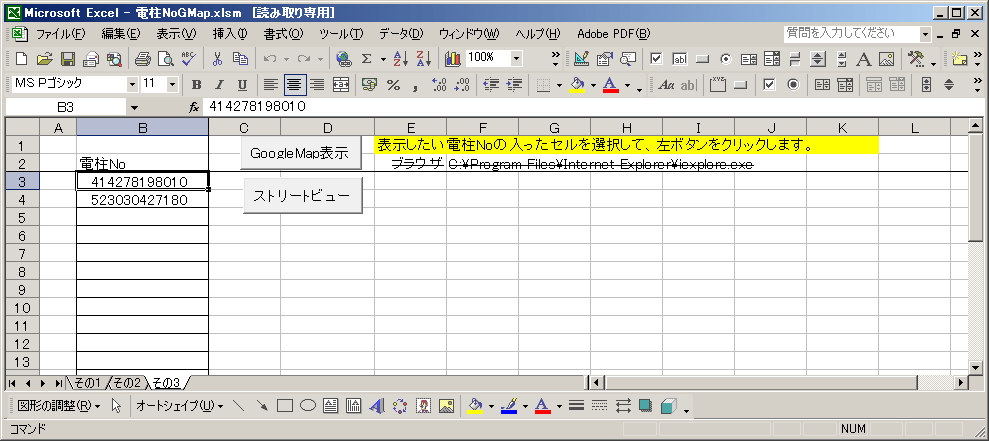This screenshot has width=989, height=441.
Task: Select the rectangle drawing tool
Action: coord(285,406)
